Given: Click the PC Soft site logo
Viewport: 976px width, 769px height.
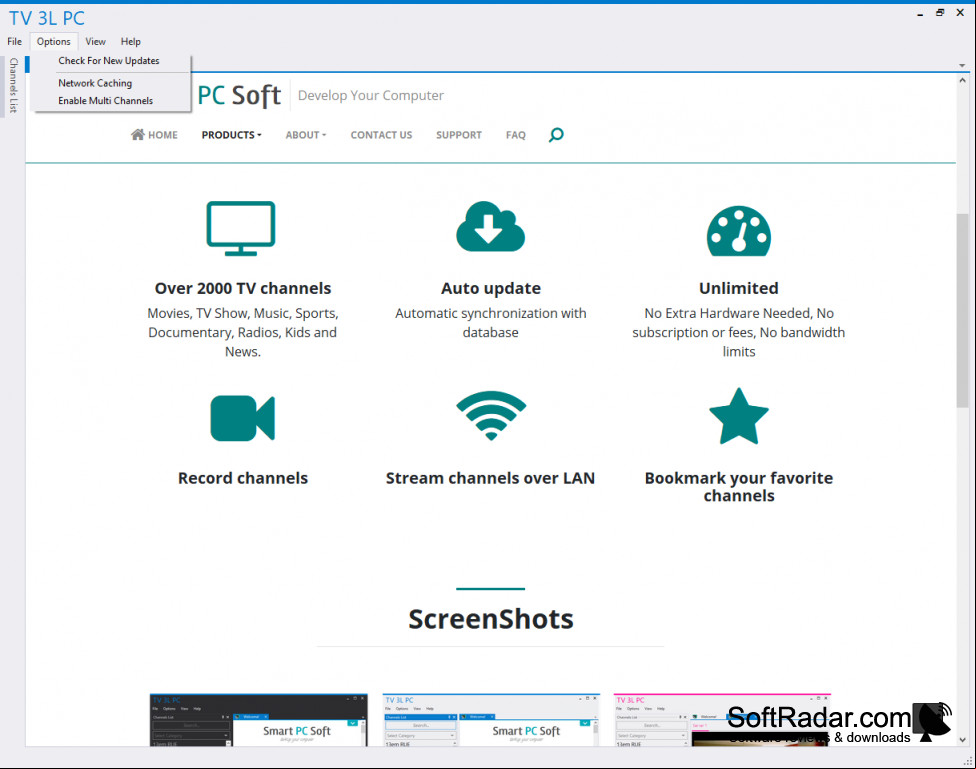Looking at the screenshot, I should pyautogui.click(x=239, y=95).
